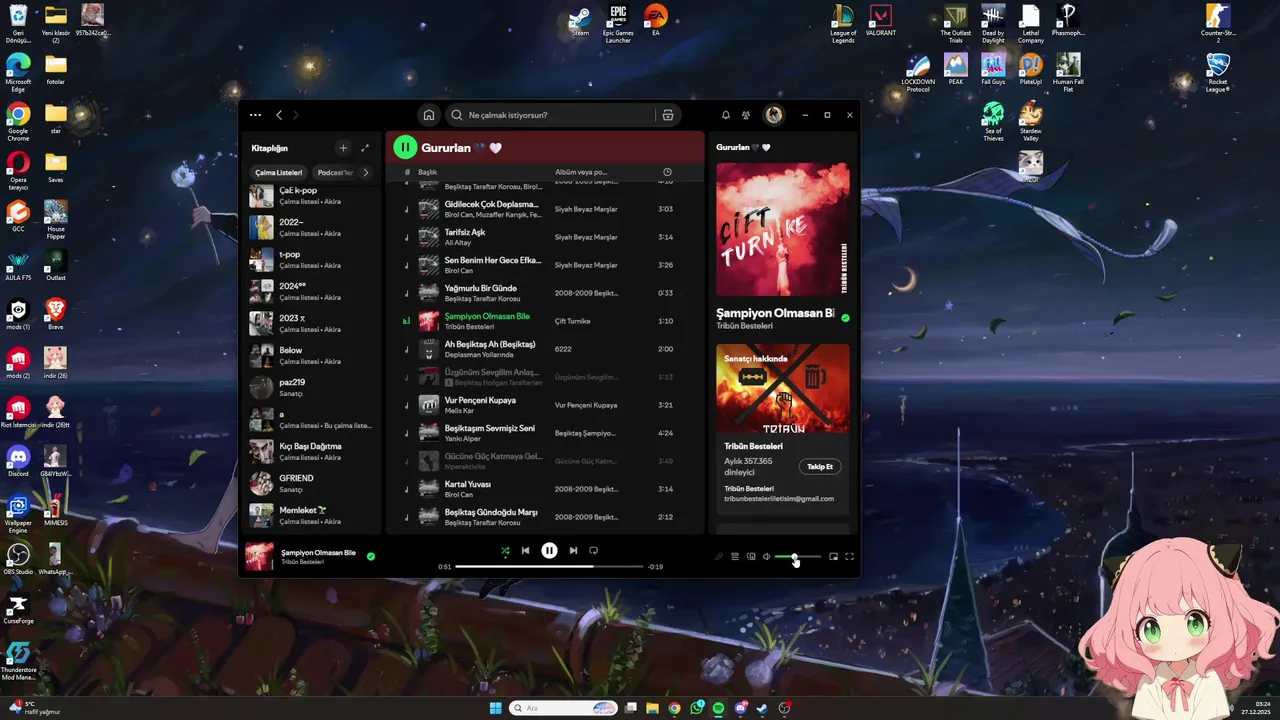Open the Friend Activity icon
Viewport: 1280px width, 720px height.
(x=746, y=115)
